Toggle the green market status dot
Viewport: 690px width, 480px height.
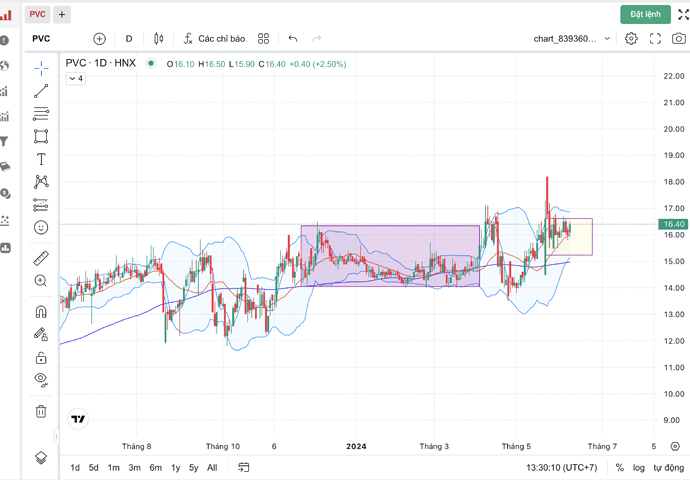[x=151, y=63]
